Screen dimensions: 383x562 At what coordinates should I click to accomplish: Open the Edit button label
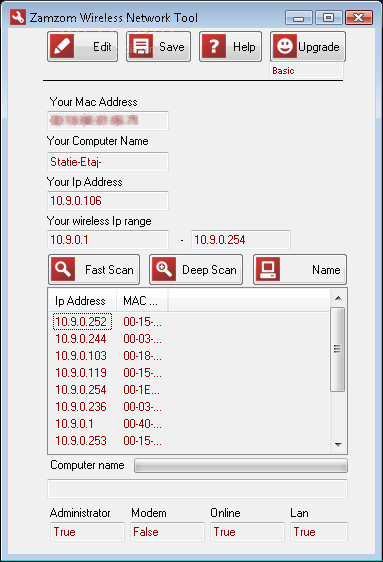(102, 47)
